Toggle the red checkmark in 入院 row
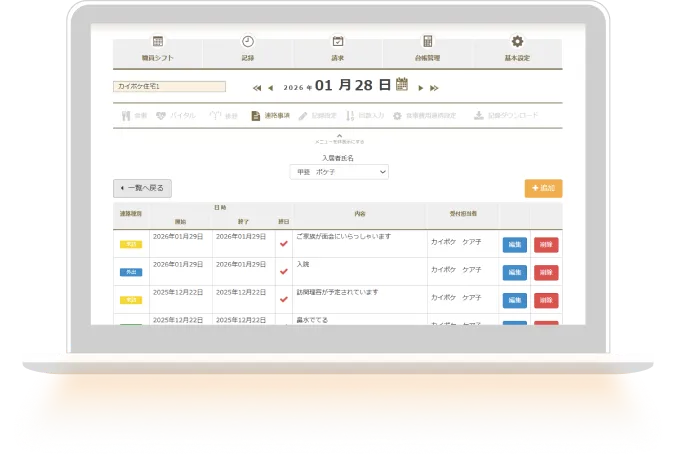The width and height of the screenshot is (676, 462). tap(284, 272)
